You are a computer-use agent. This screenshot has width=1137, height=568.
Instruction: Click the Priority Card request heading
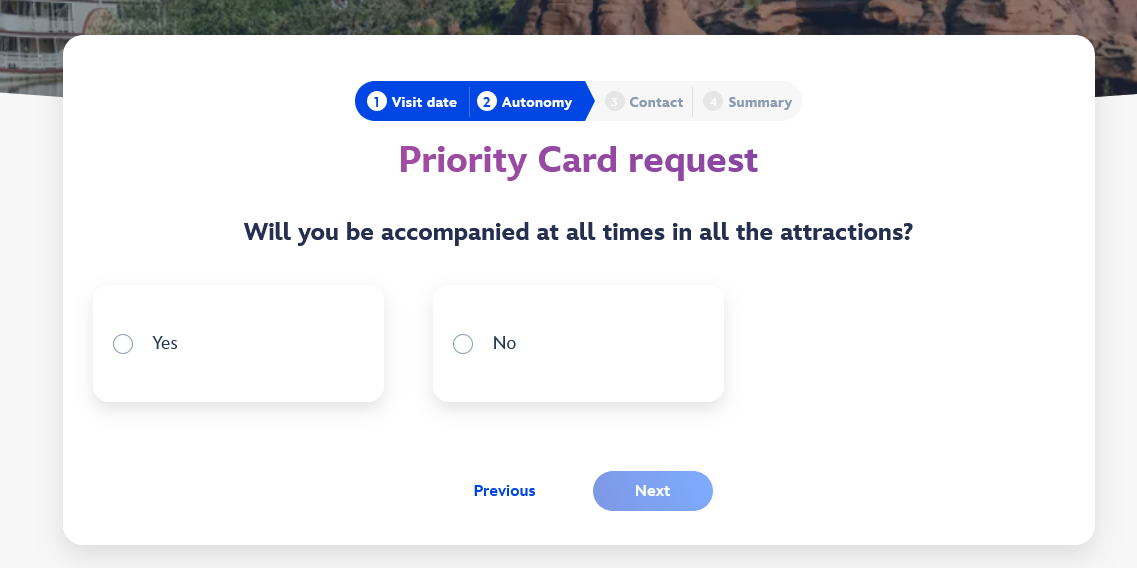[579, 160]
